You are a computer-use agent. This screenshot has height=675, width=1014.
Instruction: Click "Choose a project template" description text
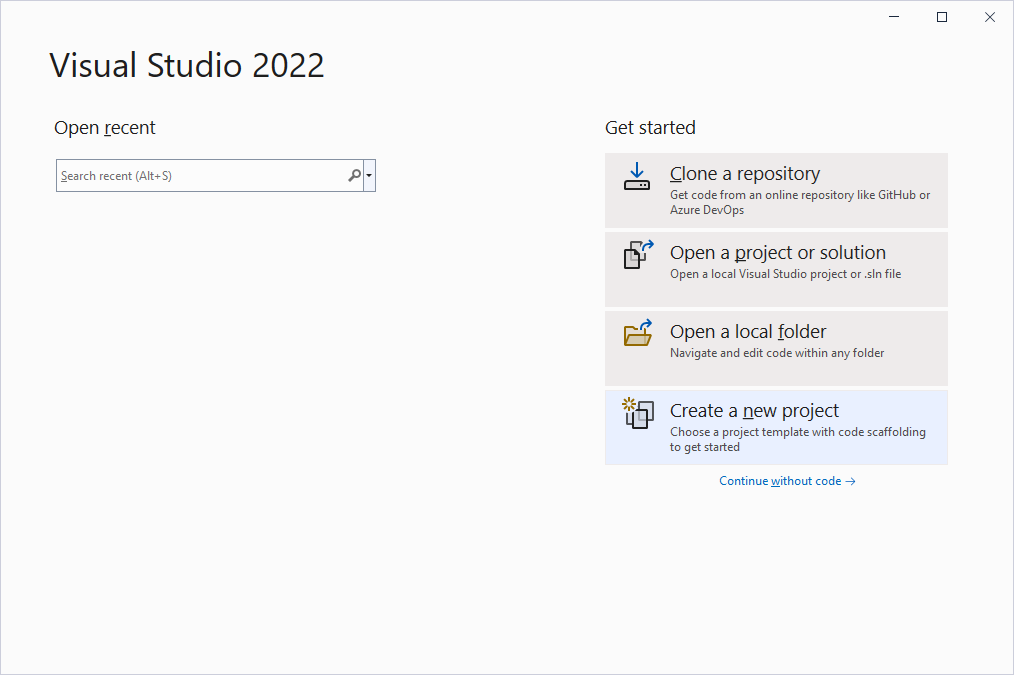click(798, 439)
